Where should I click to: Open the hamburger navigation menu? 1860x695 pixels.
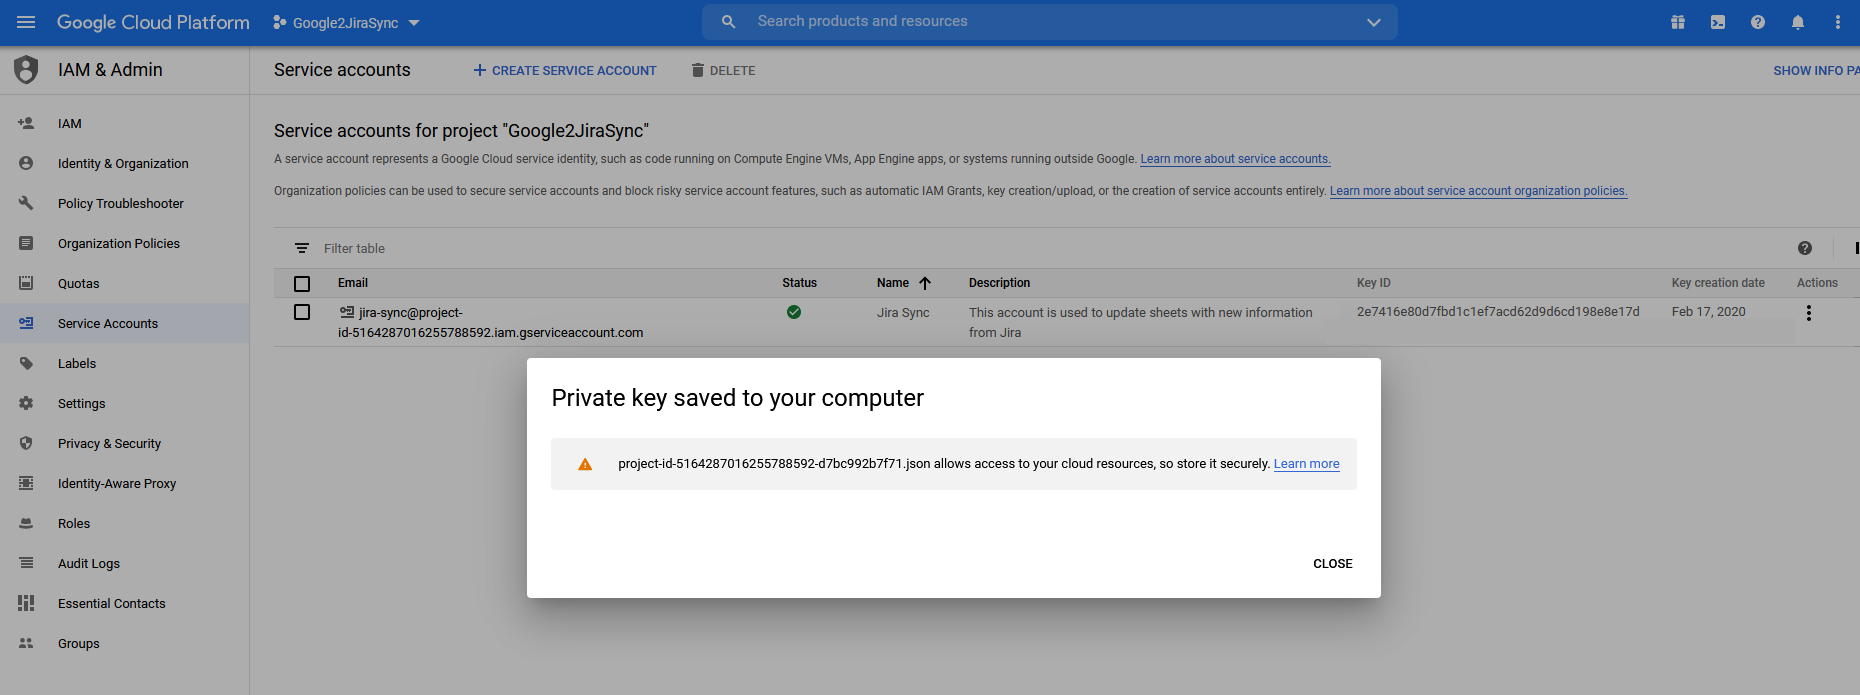[x=26, y=22]
